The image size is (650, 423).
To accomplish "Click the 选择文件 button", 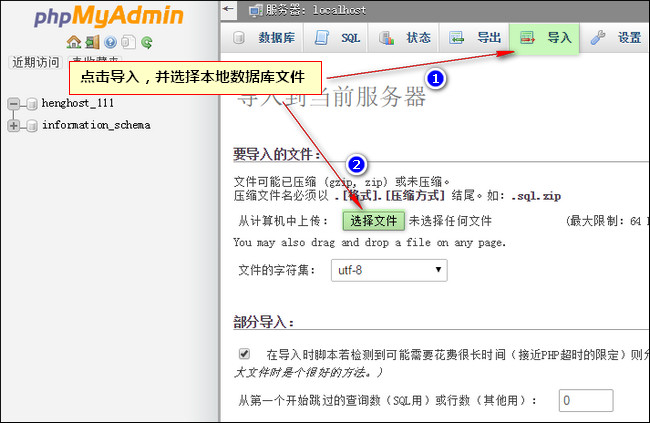I will [374, 221].
